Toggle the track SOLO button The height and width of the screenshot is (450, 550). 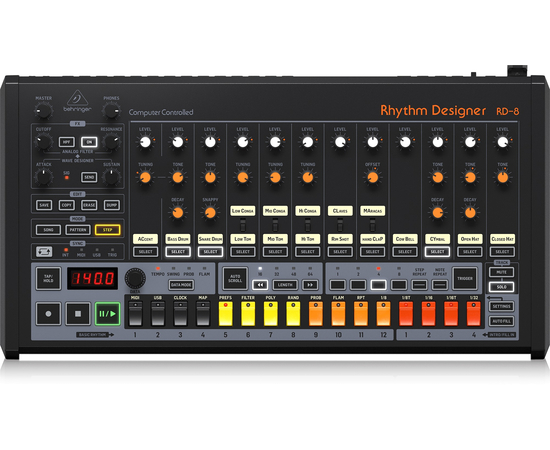[x=502, y=287]
